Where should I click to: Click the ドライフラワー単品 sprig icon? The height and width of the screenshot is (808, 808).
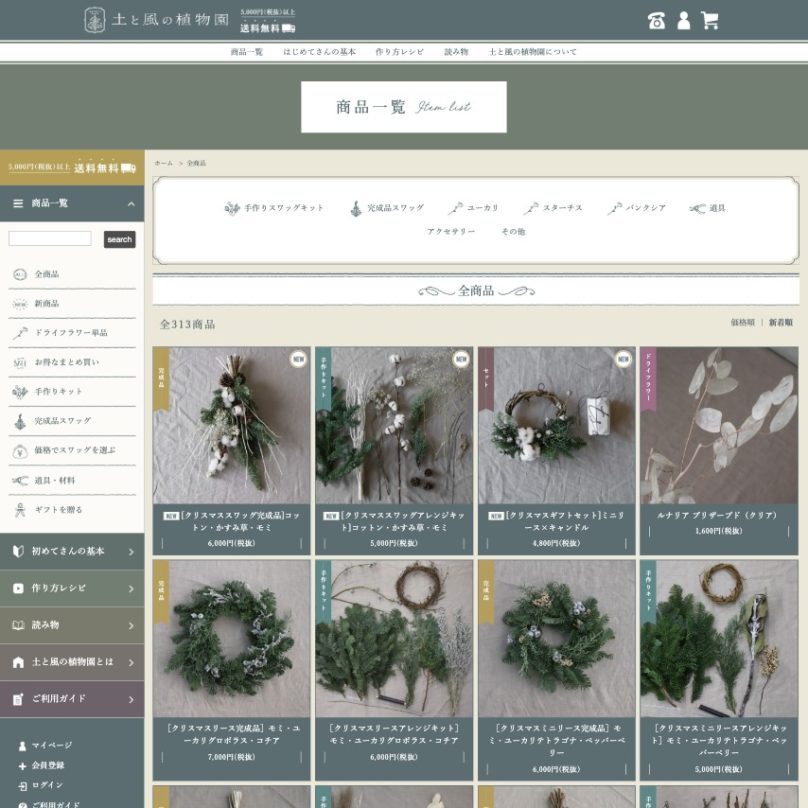click(20, 333)
